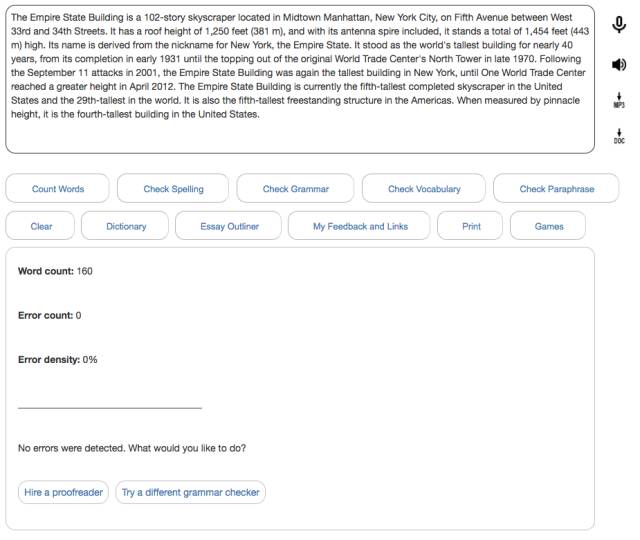Download the text via the DOC icon
This screenshot has height=540, width=640.
(618, 137)
